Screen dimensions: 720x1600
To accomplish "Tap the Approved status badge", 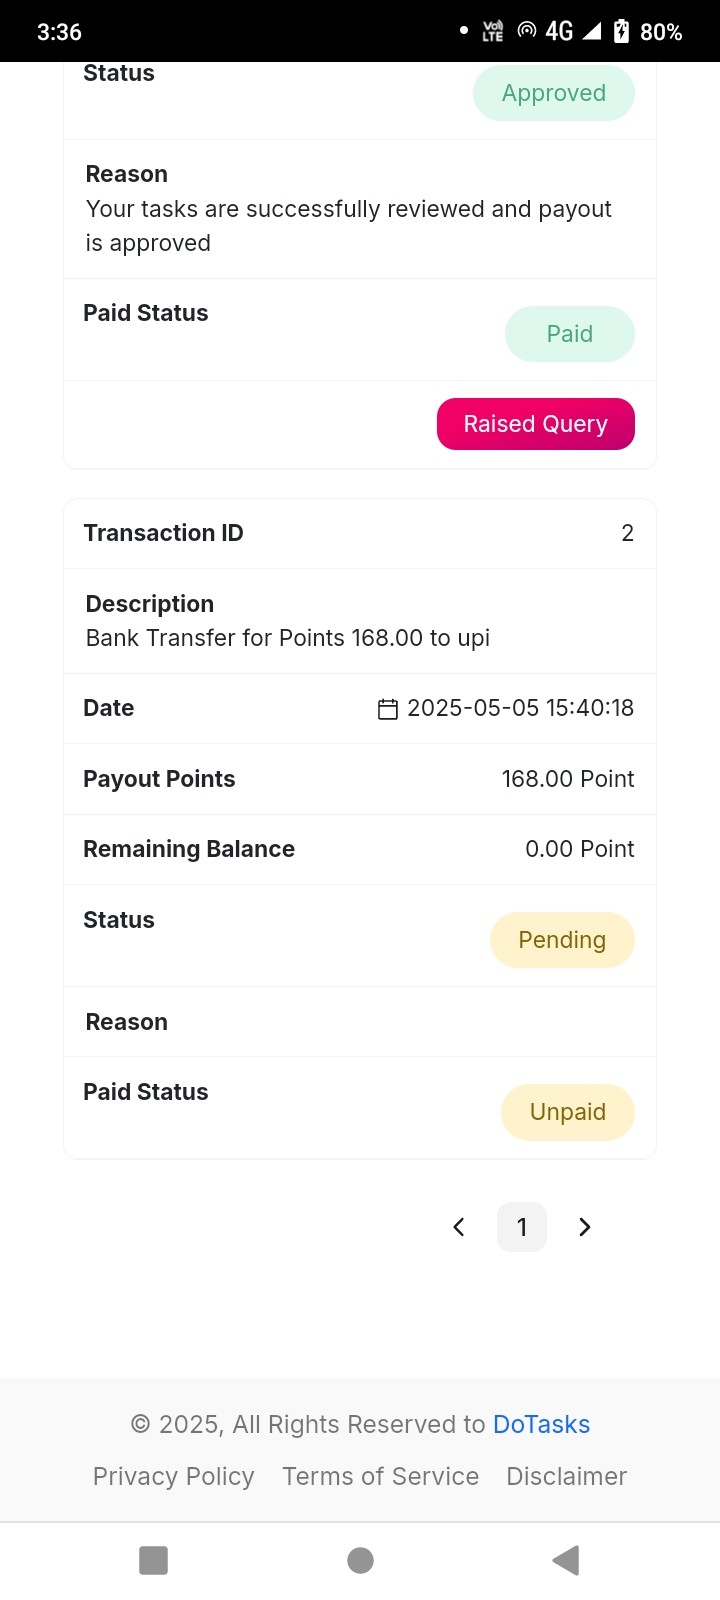I will click(554, 93).
